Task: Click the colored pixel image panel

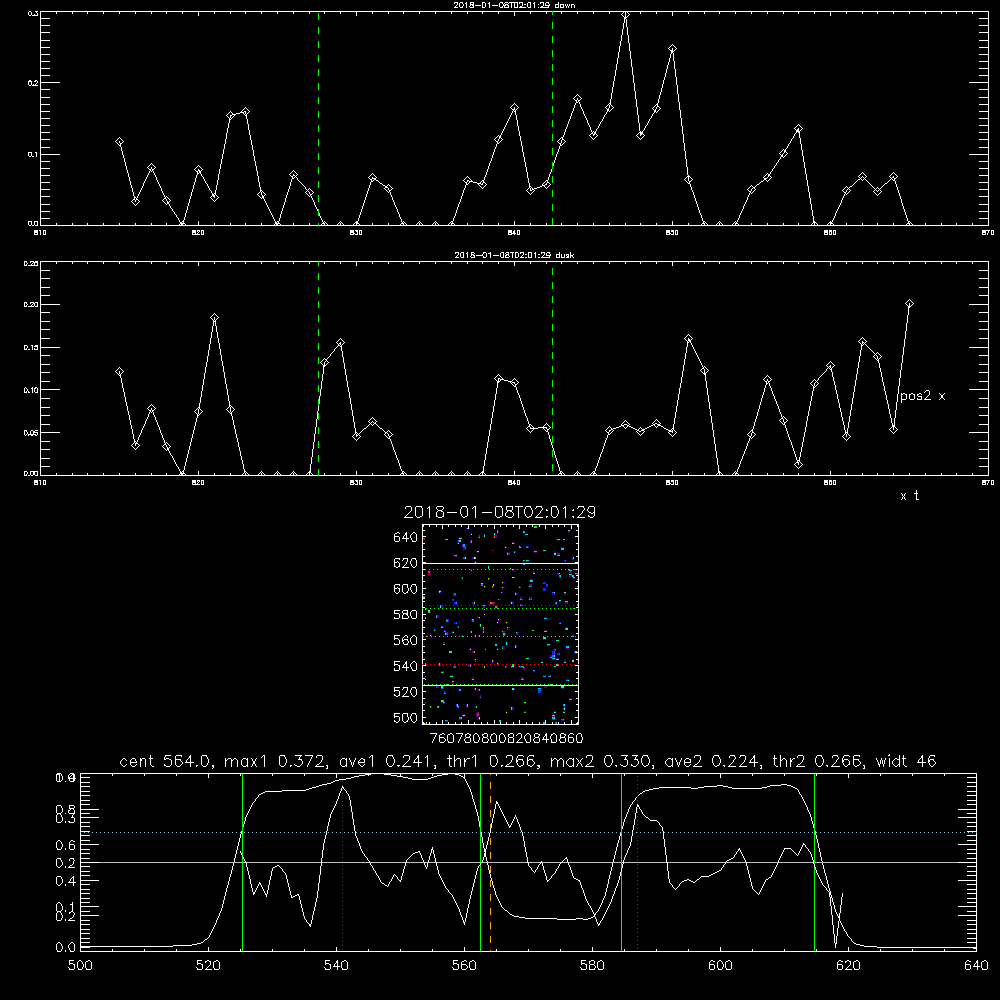Action: tap(501, 624)
